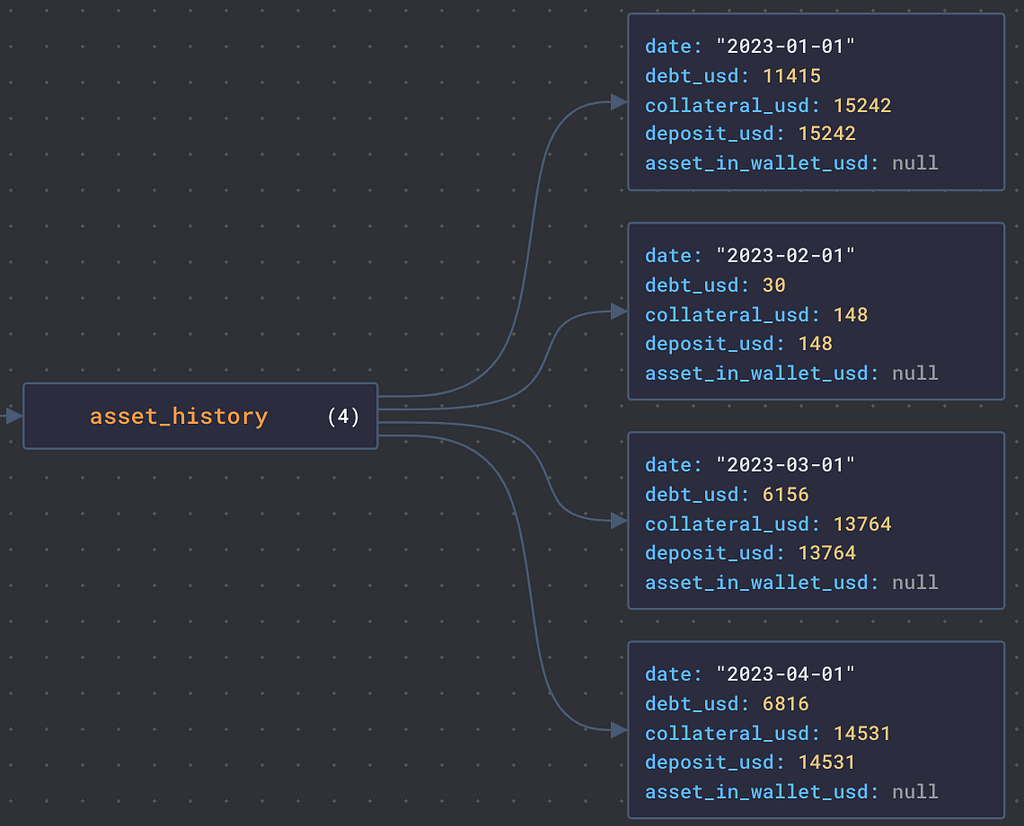Click asset_in_wallet_usd null in 2023-01-01 card
Image resolution: width=1024 pixels, height=826 pixels.
[915, 163]
